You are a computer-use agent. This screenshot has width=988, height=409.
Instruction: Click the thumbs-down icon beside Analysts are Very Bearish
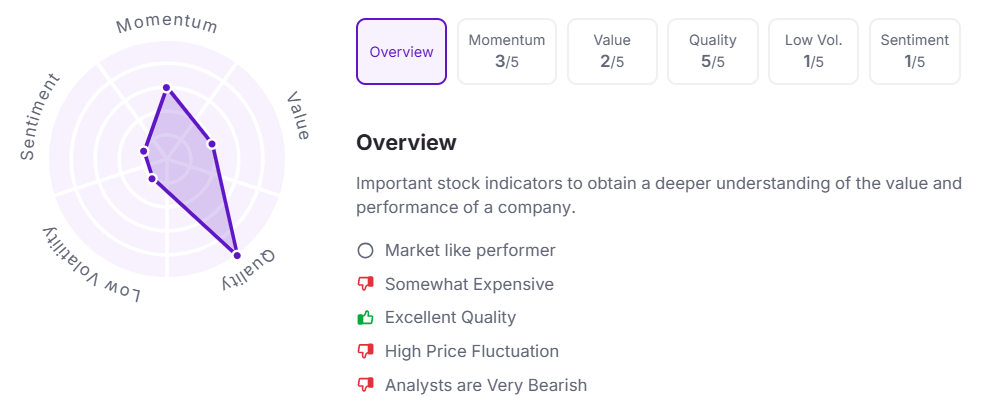point(365,385)
